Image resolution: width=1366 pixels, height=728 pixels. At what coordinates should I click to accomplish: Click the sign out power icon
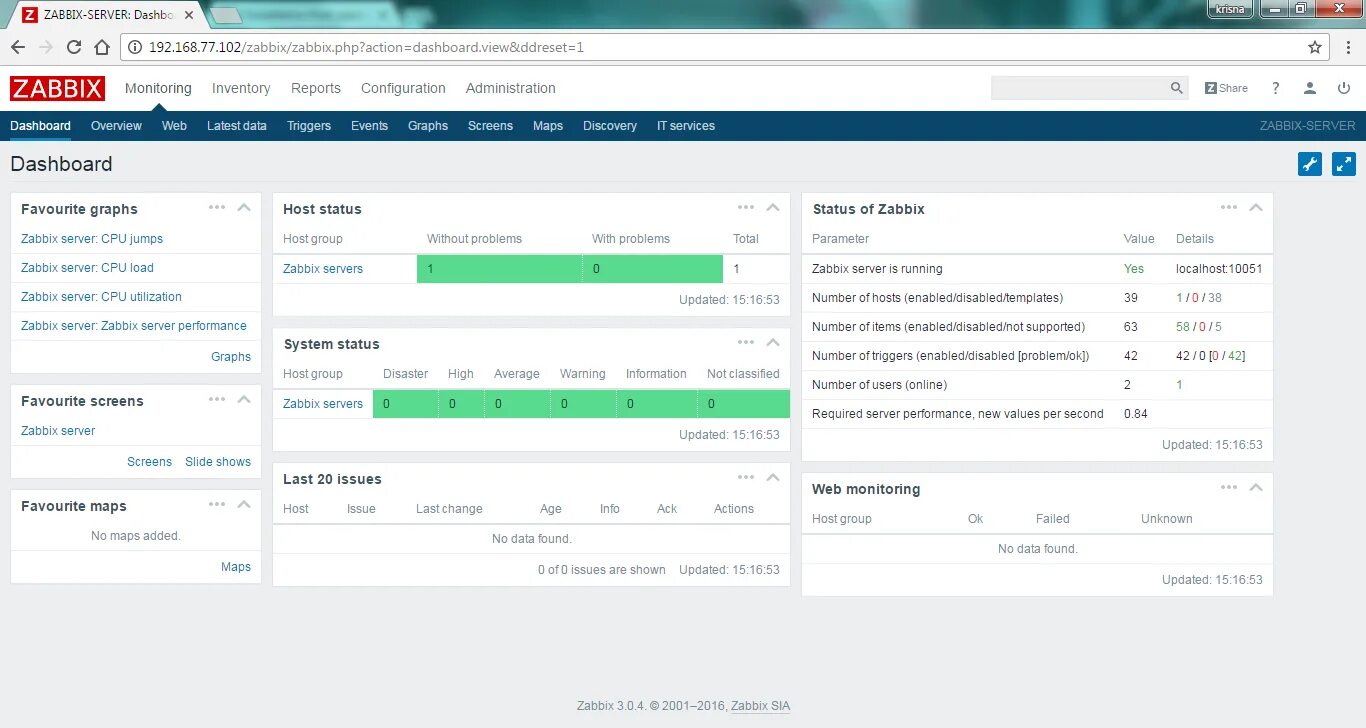1344,88
